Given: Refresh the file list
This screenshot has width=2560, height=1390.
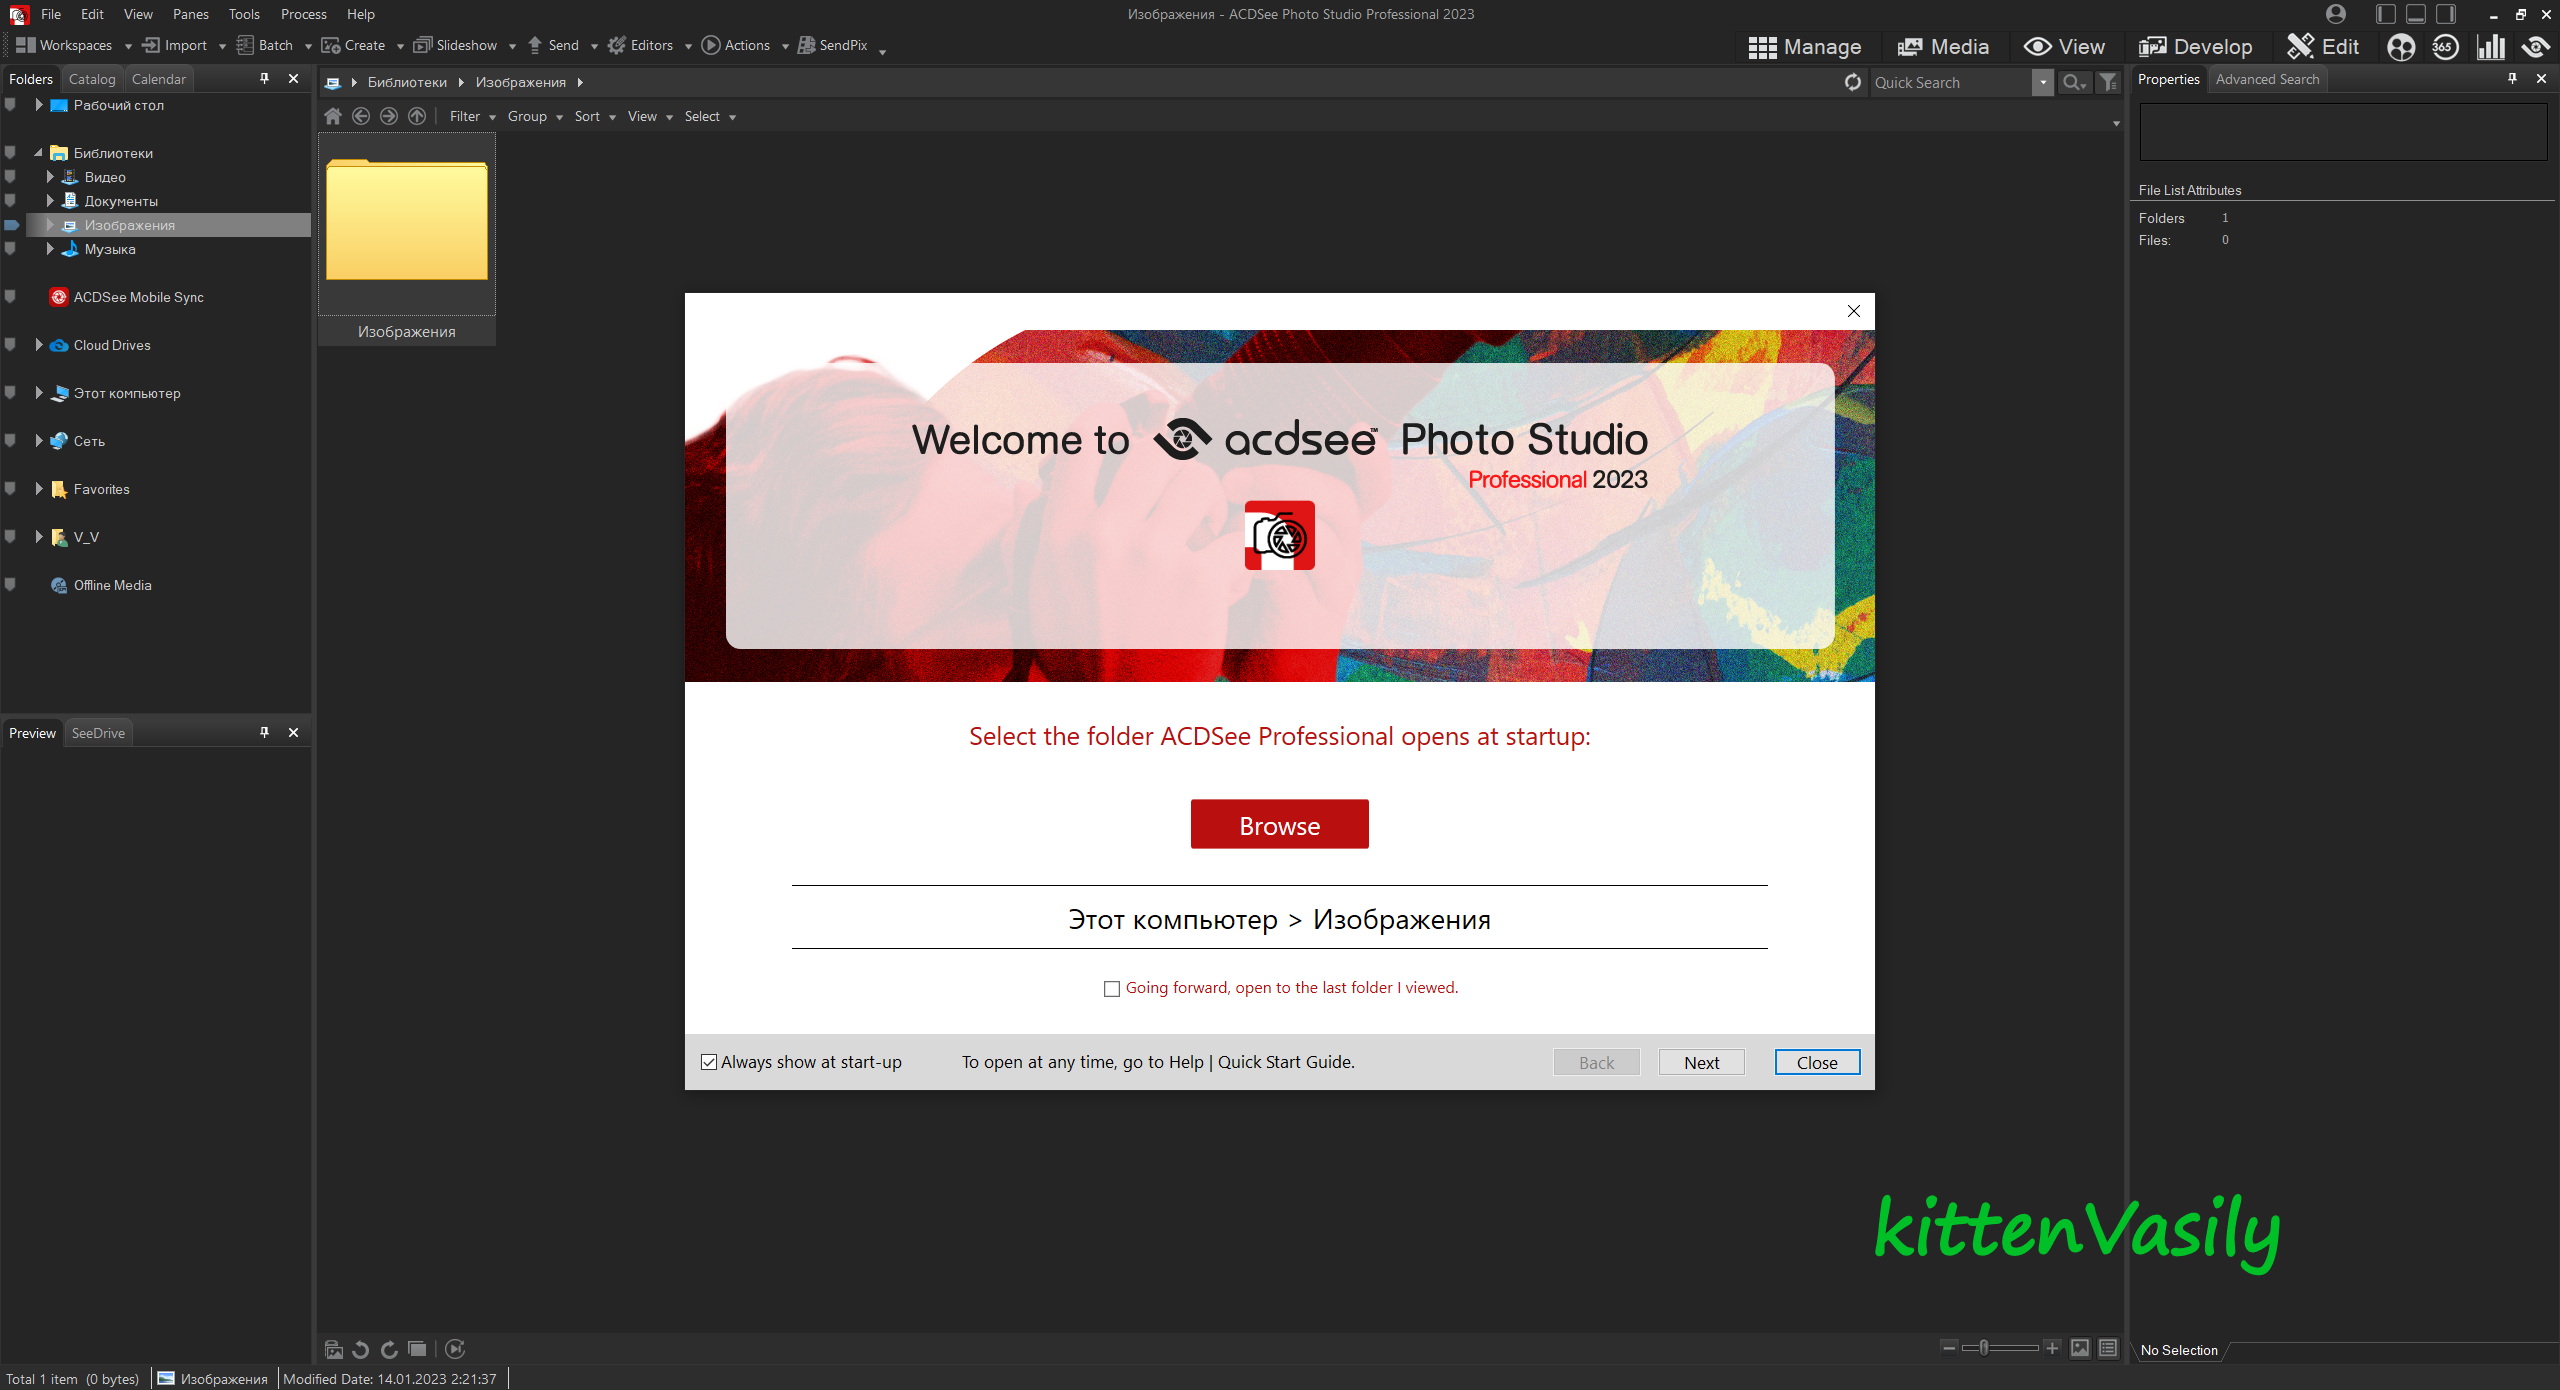Looking at the screenshot, I should point(1853,82).
